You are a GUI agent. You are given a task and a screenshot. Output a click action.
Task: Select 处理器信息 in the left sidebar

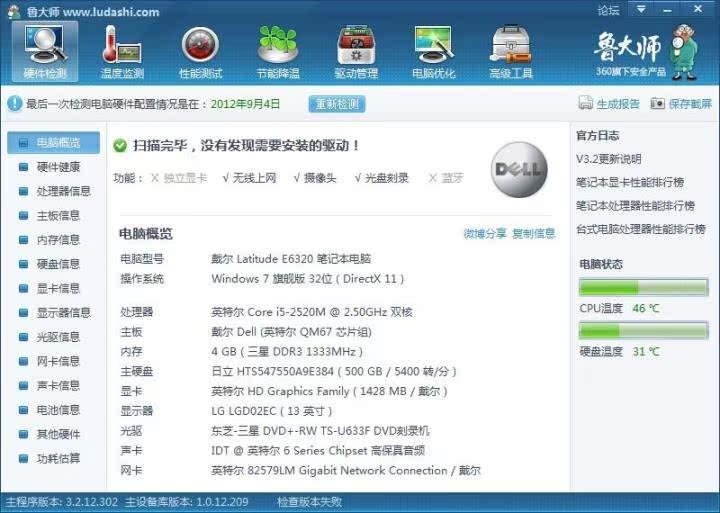point(63,191)
